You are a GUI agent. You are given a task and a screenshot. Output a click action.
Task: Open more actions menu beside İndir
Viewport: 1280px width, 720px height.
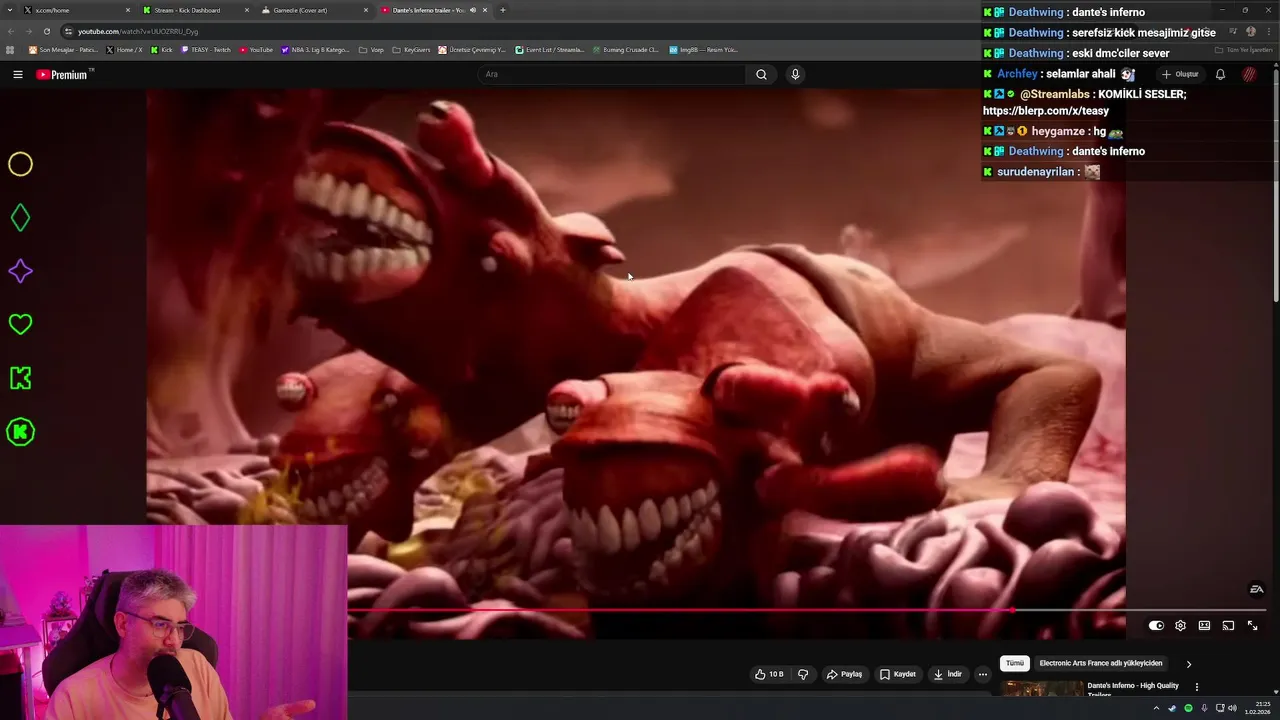click(x=982, y=674)
